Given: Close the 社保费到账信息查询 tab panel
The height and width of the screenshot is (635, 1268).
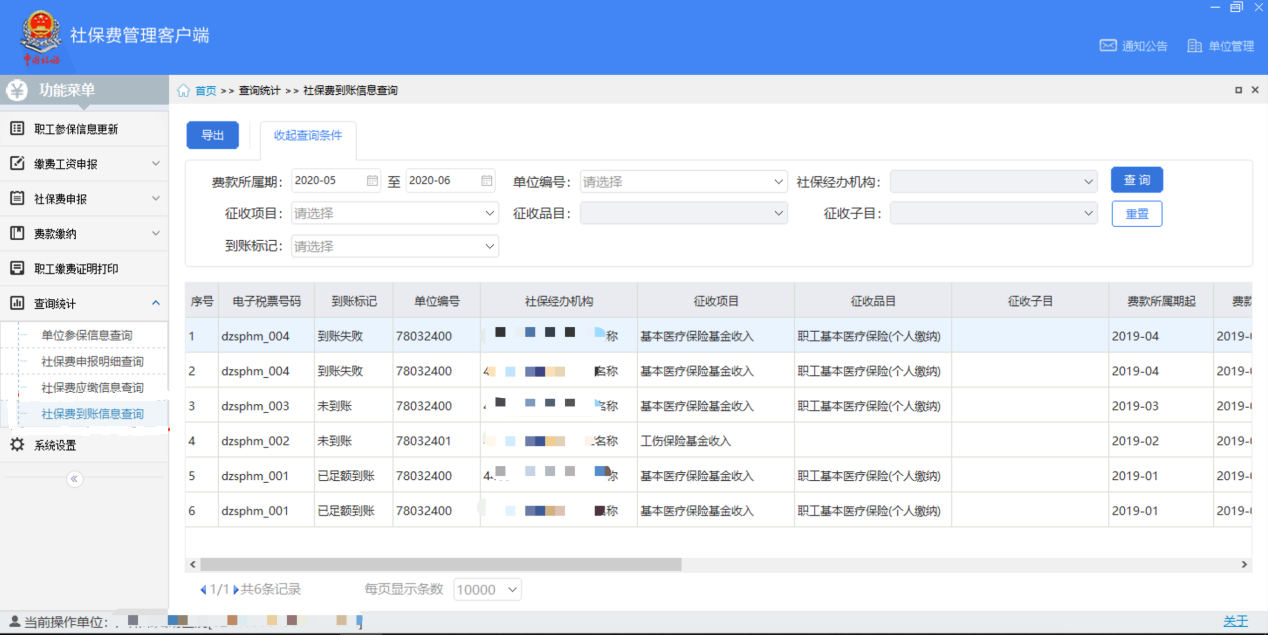Looking at the screenshot, I should click(x=1255, y=90).
